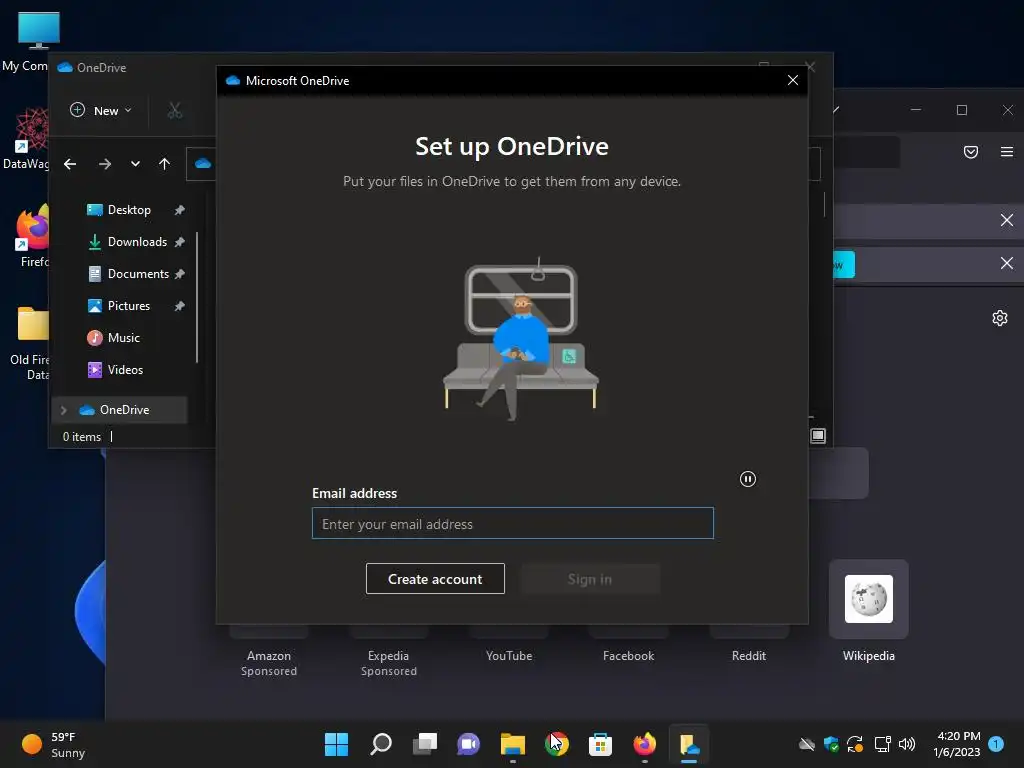The image size is (1024, 768).
Task: Open Microsoft Store from the taskbar
Action: pyautogui.click(x=600, y=744)
